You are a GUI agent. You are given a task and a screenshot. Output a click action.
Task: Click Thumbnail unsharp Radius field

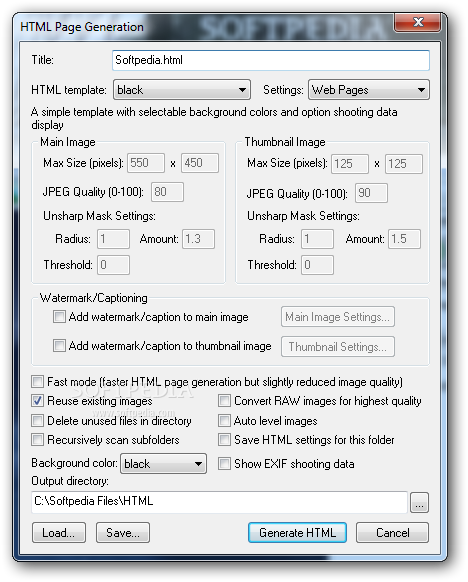coord(317,239)
